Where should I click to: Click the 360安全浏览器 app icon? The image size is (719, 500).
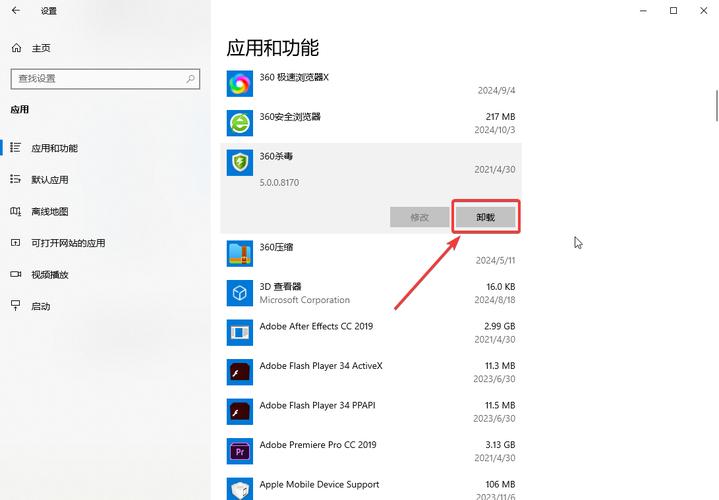(240, 123)
